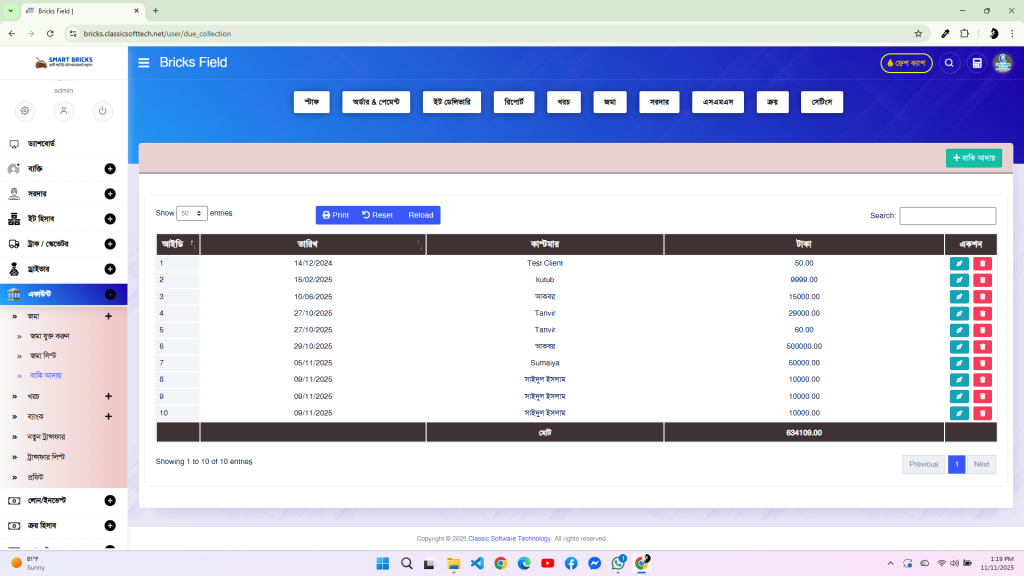The height and width of the screenshot is (576, 1024).
Task: Select জমা in the top navigation bar
Action: pos(609,101)
